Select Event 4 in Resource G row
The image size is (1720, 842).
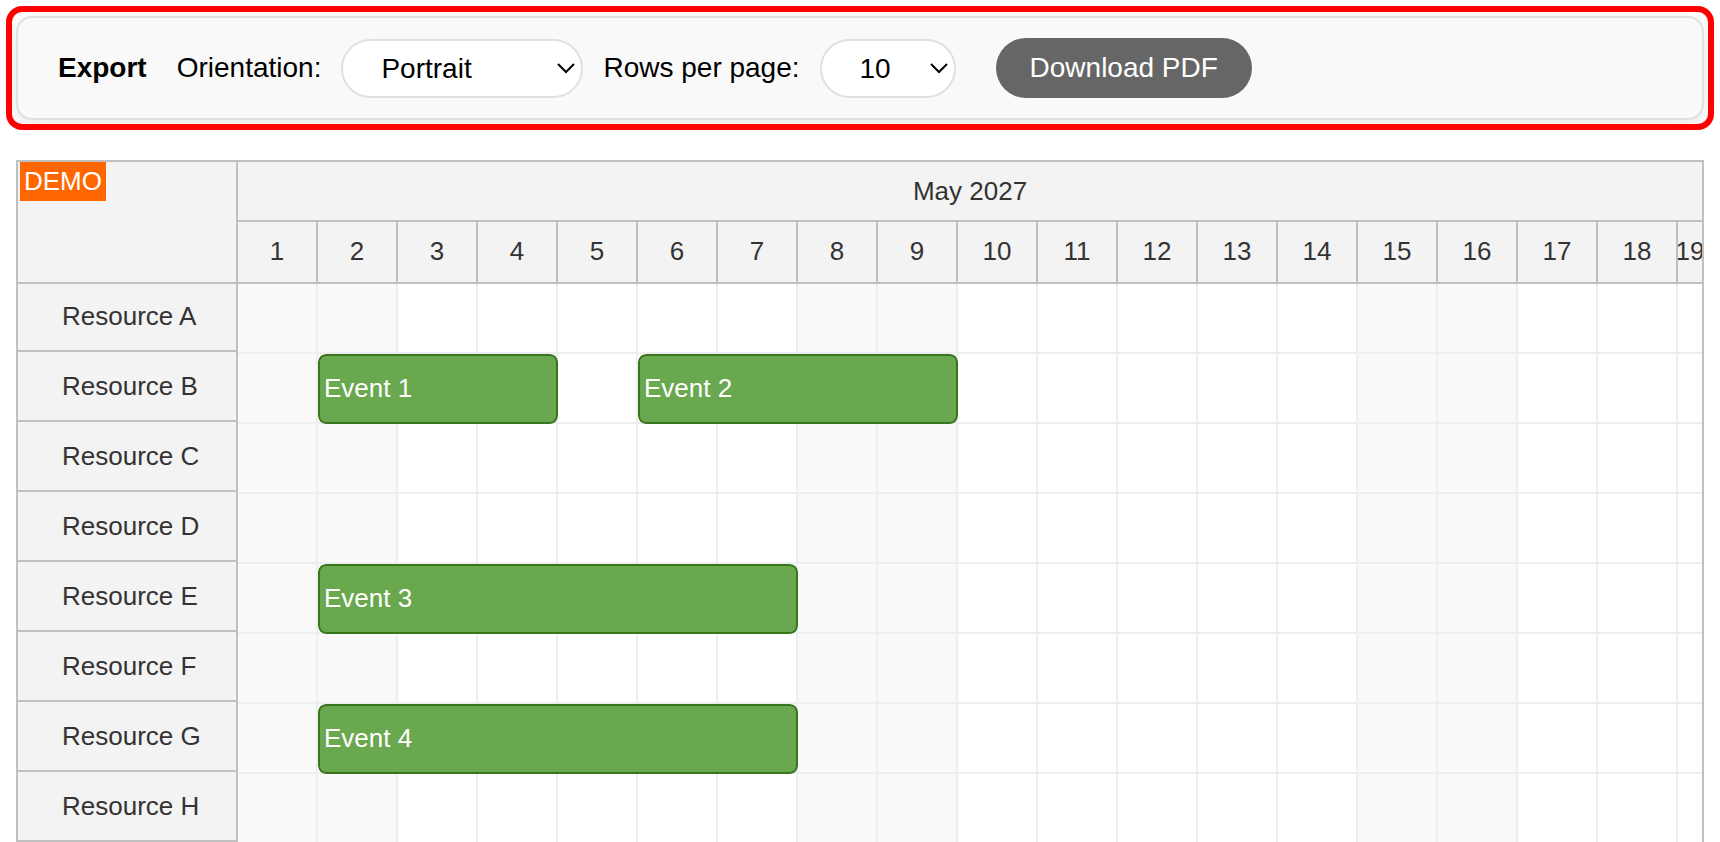(558, 739)
